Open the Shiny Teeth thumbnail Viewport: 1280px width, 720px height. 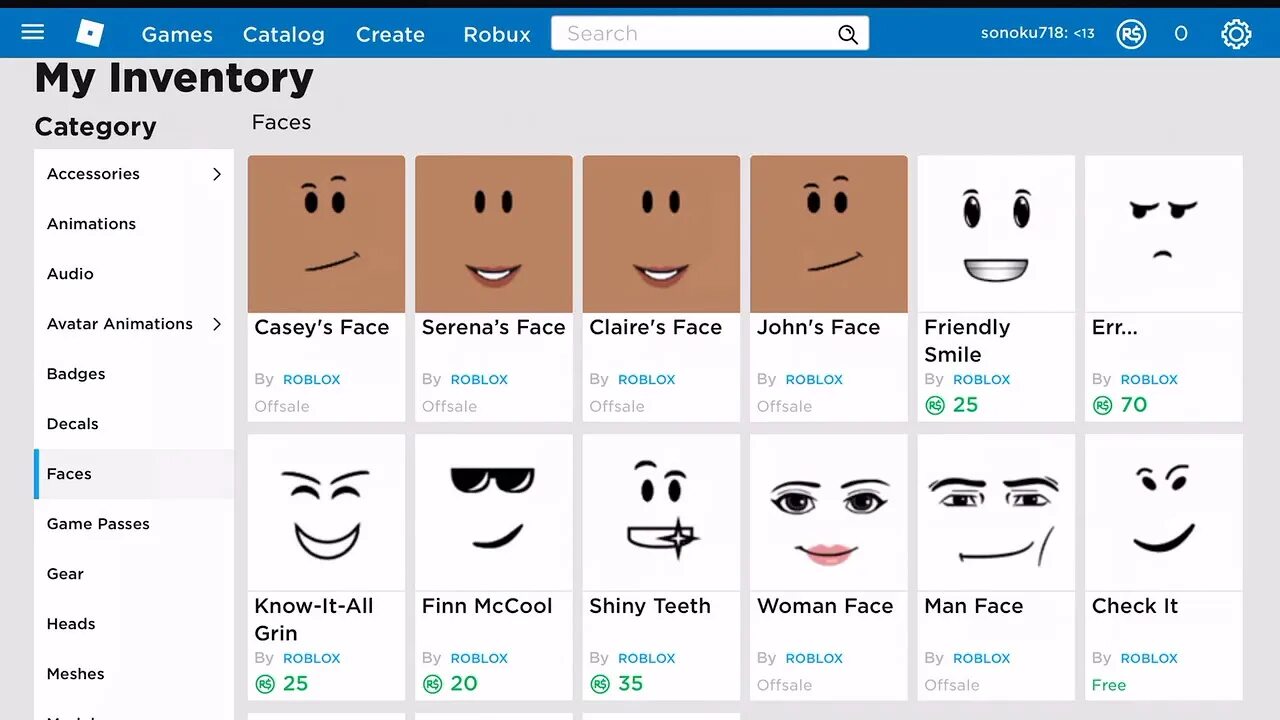(661, 513)
